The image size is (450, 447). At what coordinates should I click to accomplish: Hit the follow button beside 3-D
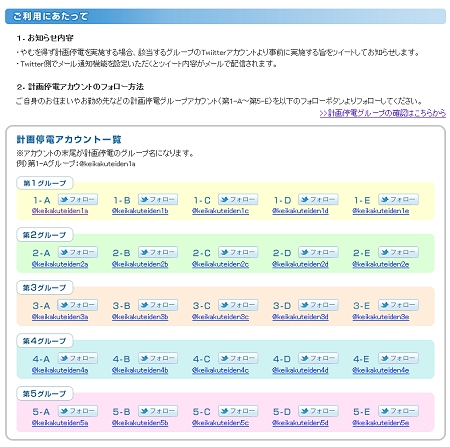[x=318, y=305]
